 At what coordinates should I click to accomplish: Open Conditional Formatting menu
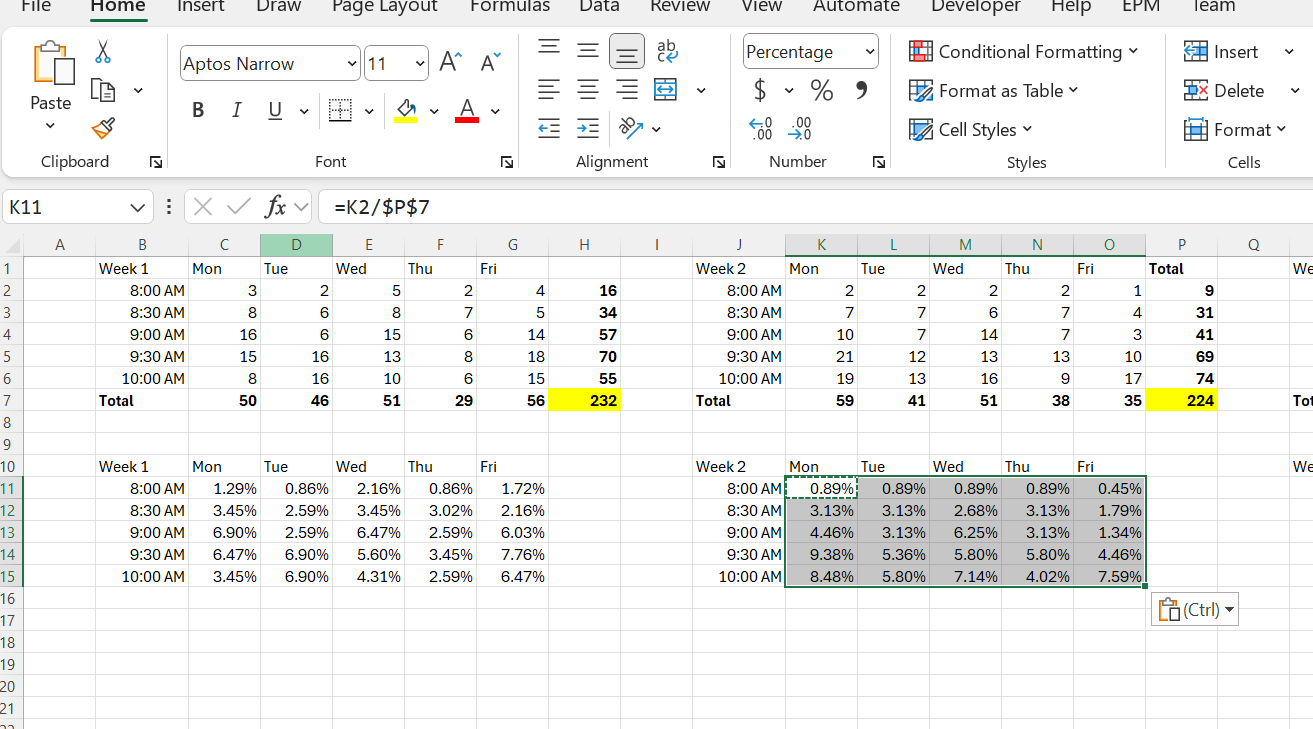(1024, 52)
